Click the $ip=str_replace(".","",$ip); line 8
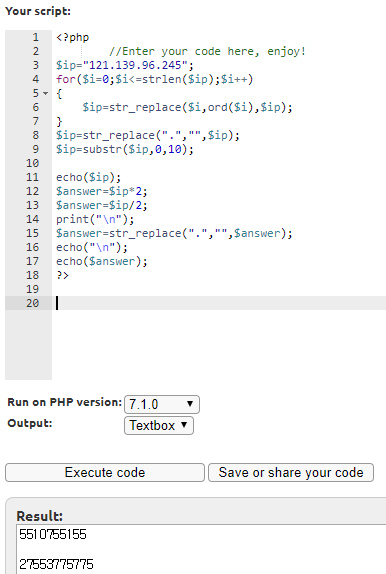Viewport: 386px width, 574px height. [148, 135]
